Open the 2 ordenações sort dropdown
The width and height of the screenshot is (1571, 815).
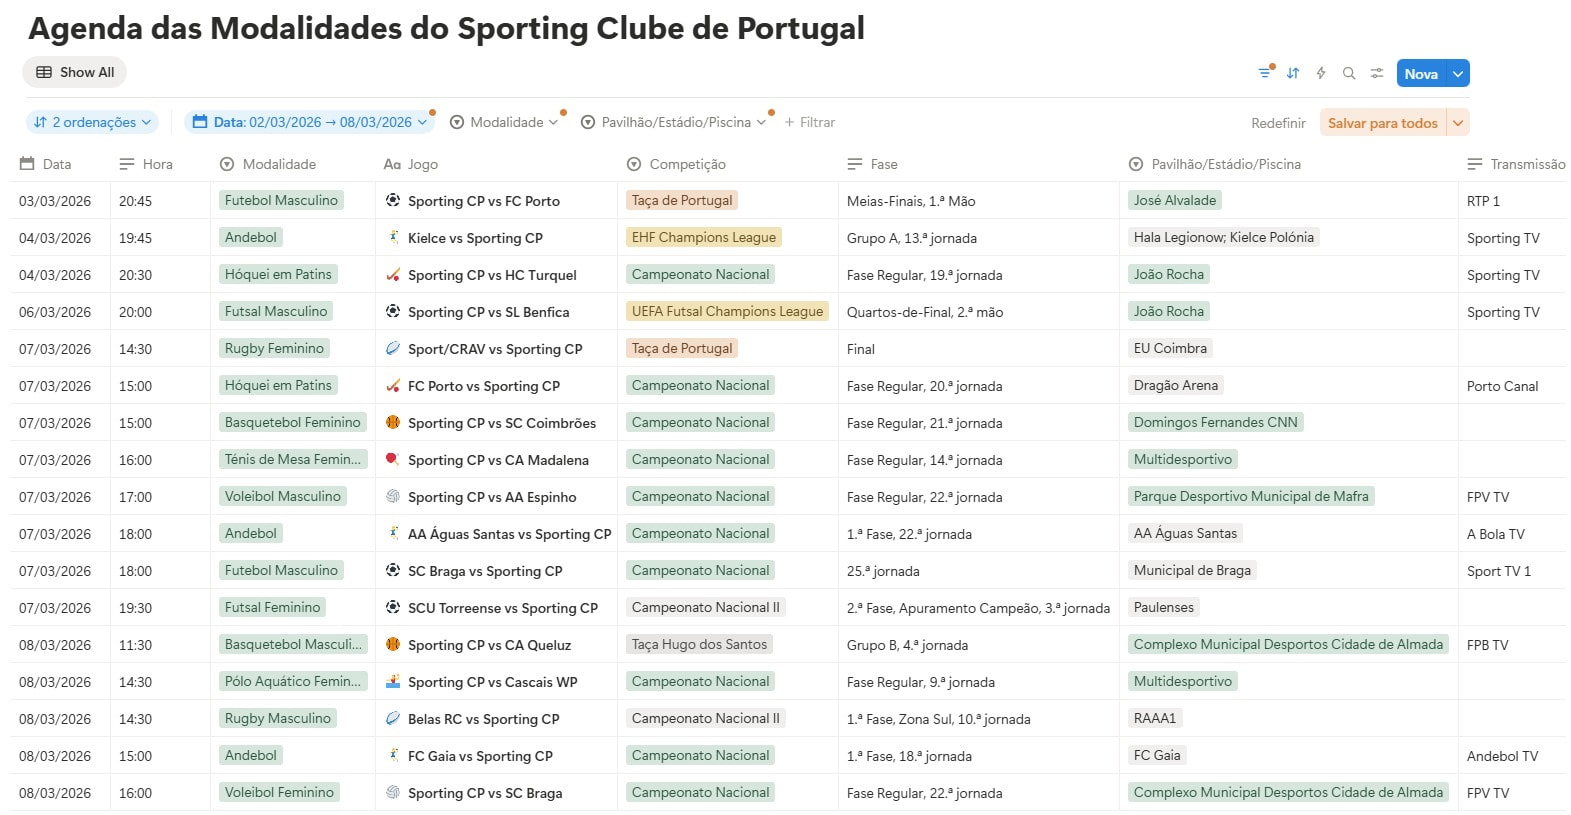click(92, 122)
